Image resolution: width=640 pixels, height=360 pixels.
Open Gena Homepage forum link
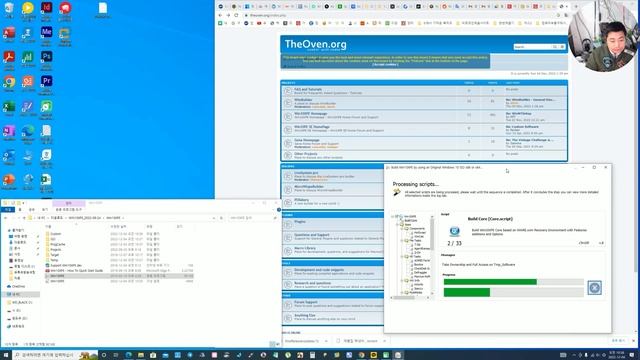tap(307, 140)
